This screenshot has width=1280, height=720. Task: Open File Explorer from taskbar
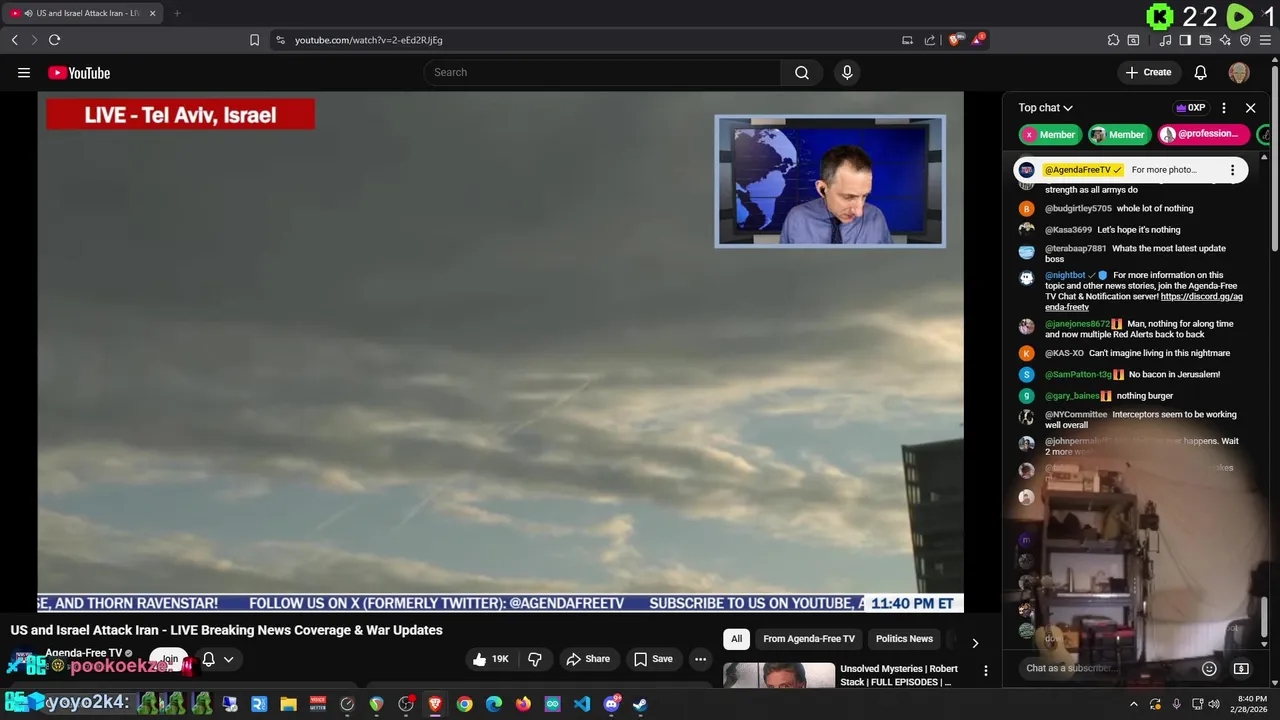[x=288, y=704]
